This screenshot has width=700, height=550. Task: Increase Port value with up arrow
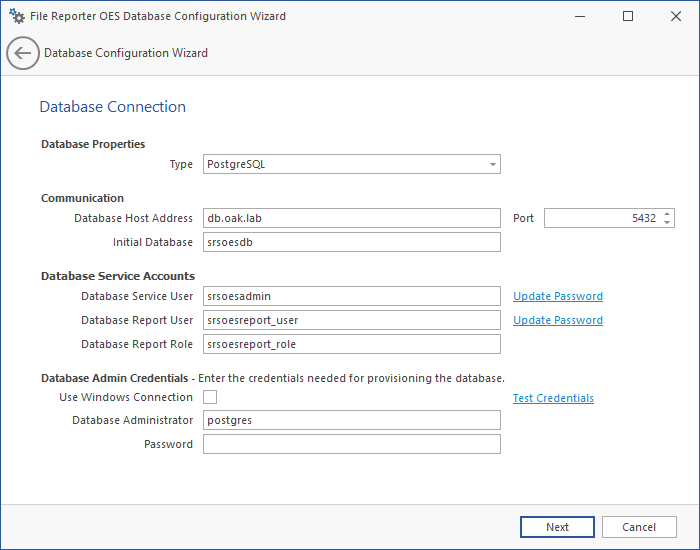pos(667,214)
